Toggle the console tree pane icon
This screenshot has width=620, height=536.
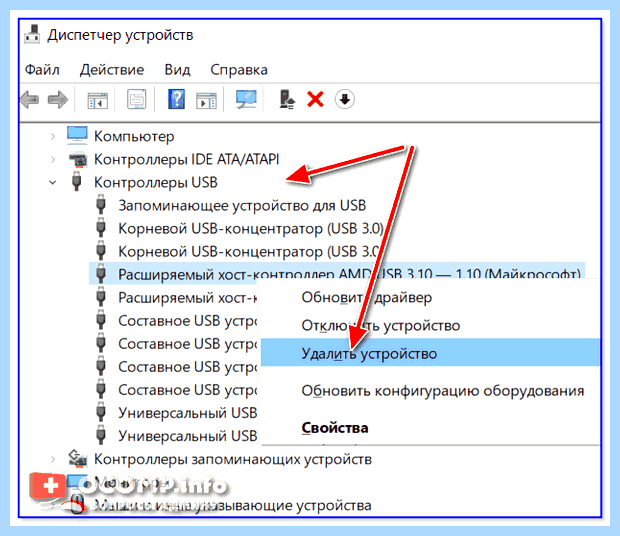(x=97, y=100)
